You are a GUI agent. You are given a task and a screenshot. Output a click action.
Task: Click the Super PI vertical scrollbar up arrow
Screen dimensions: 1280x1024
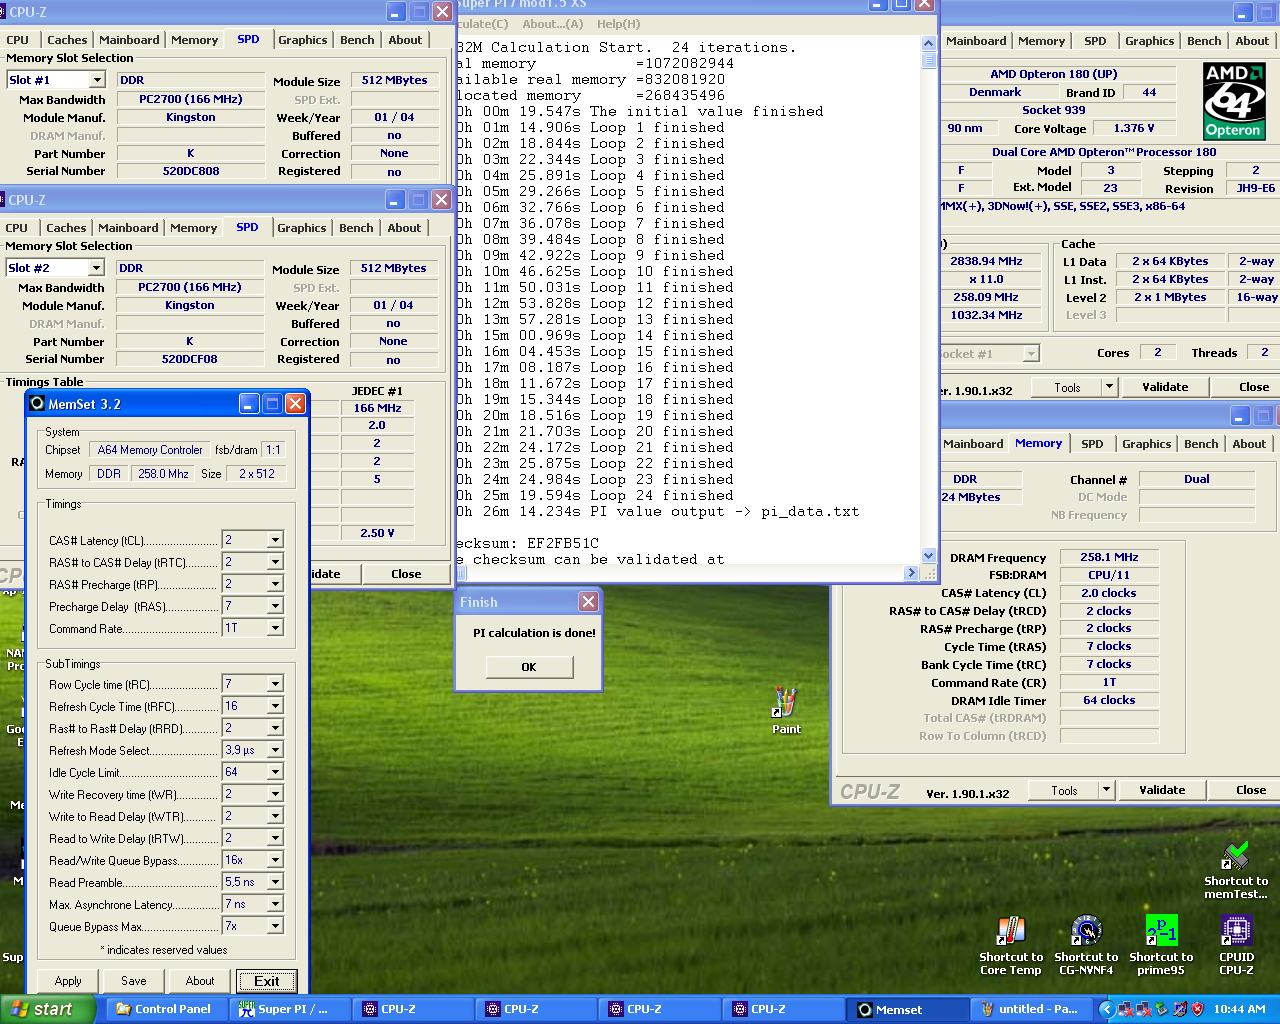[x=928, y=43]
